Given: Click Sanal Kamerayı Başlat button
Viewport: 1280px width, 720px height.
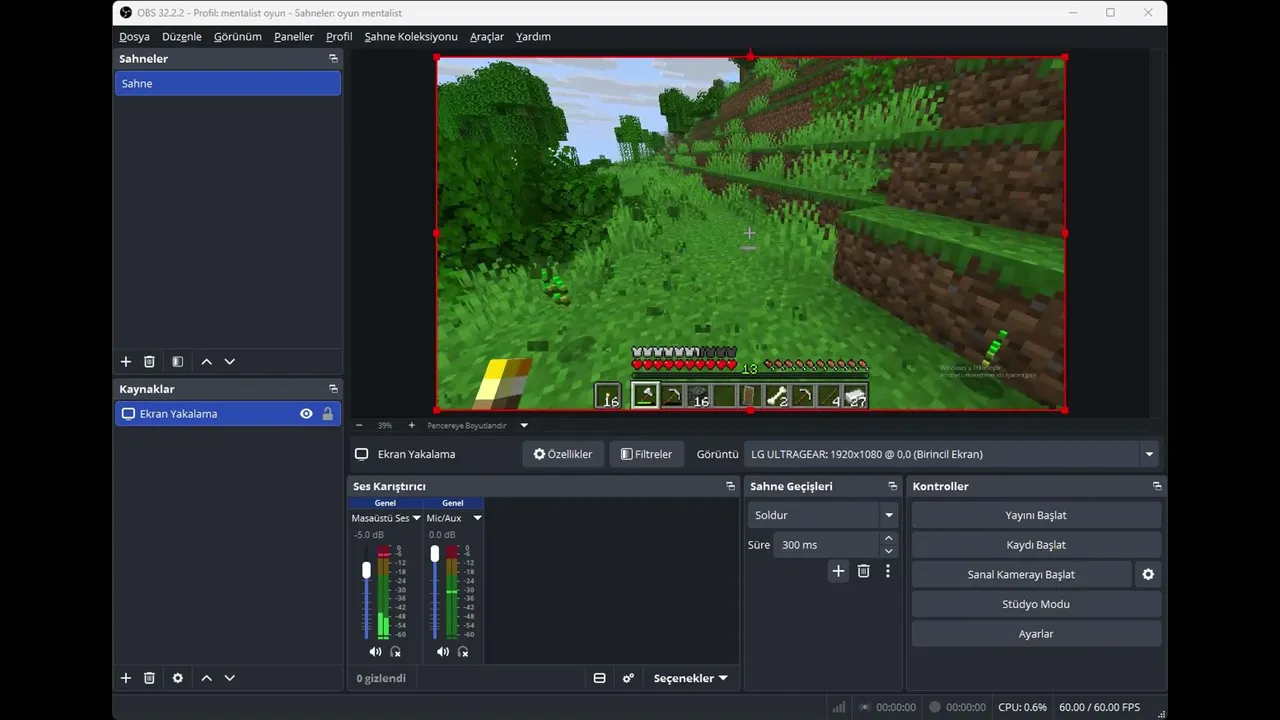Looking at the screenshot, I should [x=1021, y=575].
